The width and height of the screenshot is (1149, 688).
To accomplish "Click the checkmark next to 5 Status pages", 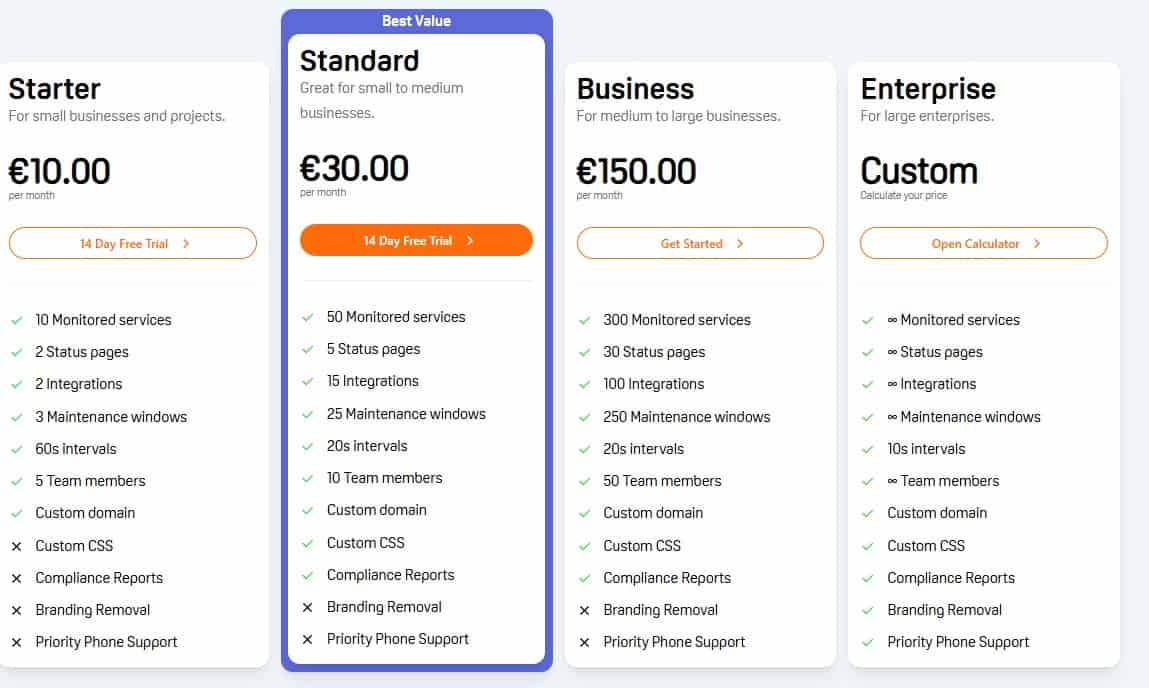I will [x=308, y=349].
